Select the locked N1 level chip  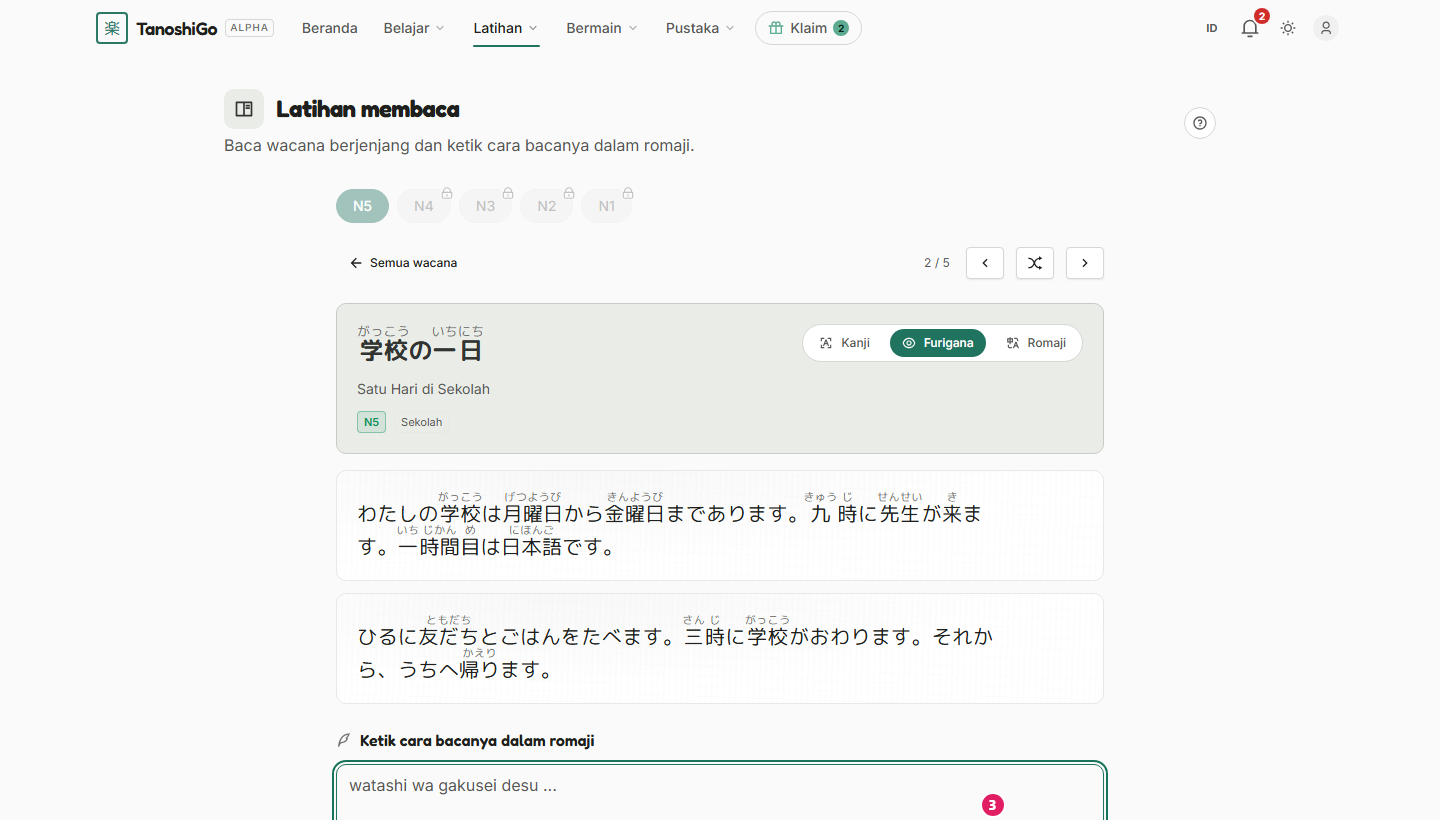pos(607,206)
